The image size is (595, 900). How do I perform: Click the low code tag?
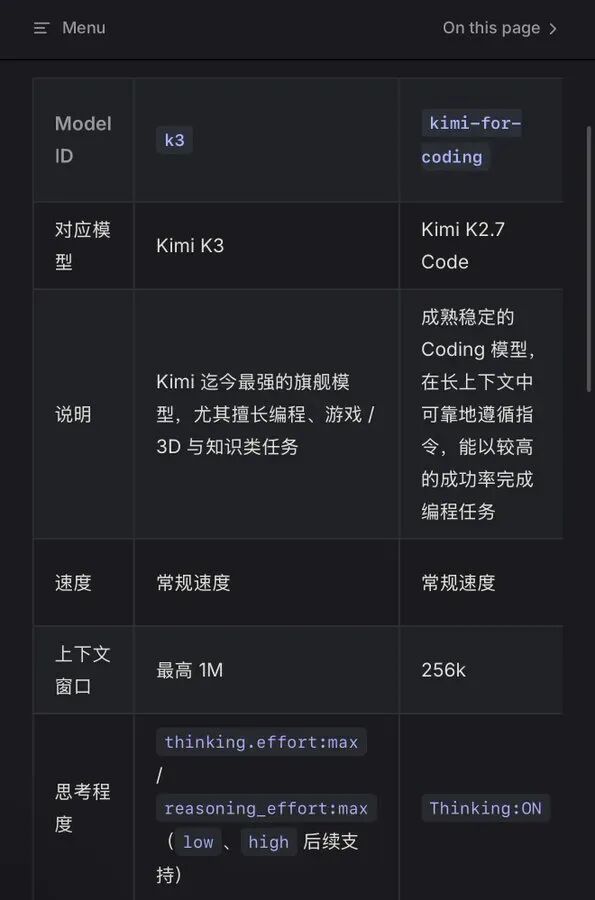[x=198, y=842]
